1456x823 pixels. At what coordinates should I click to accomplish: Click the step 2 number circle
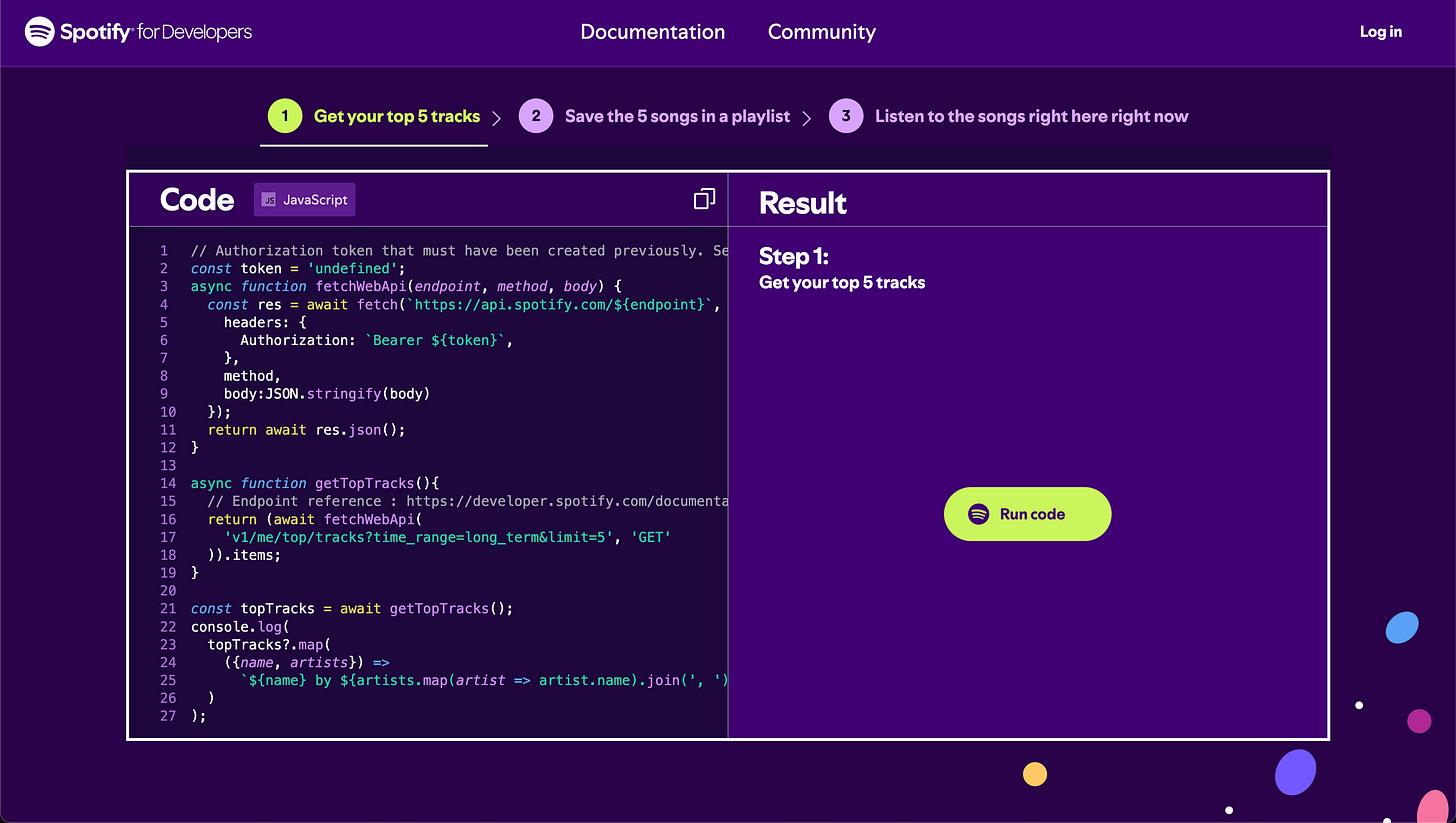pos(536,116)
